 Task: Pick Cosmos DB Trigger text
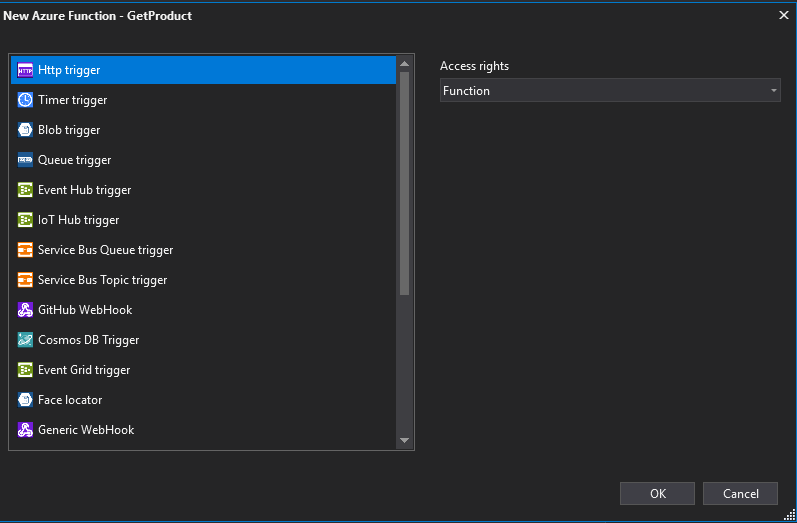click(x=88, y=340)
